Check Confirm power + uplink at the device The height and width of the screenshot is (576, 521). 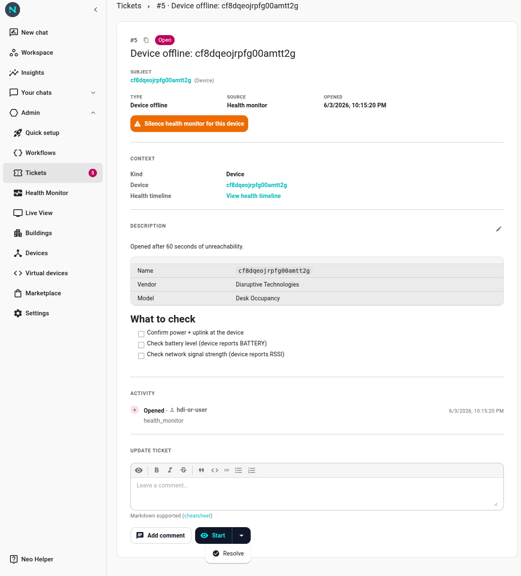pos(141,334)
